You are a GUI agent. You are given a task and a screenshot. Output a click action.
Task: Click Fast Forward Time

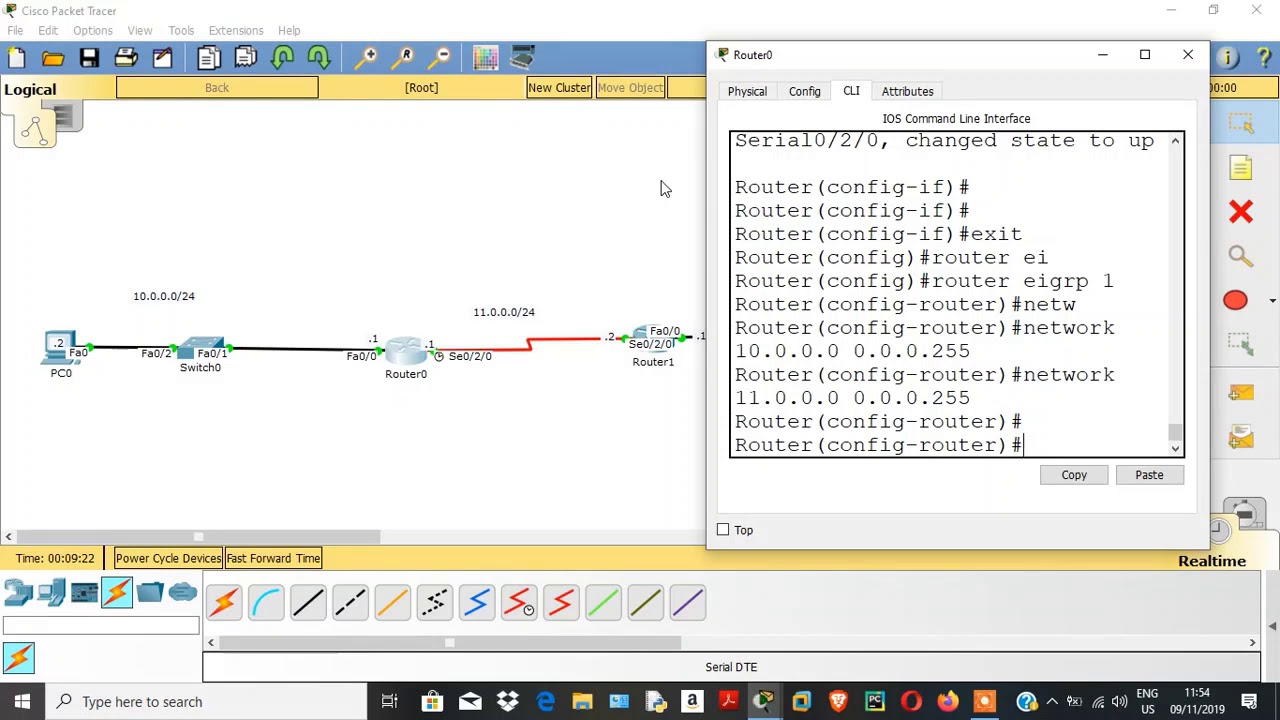click(273, 558)
